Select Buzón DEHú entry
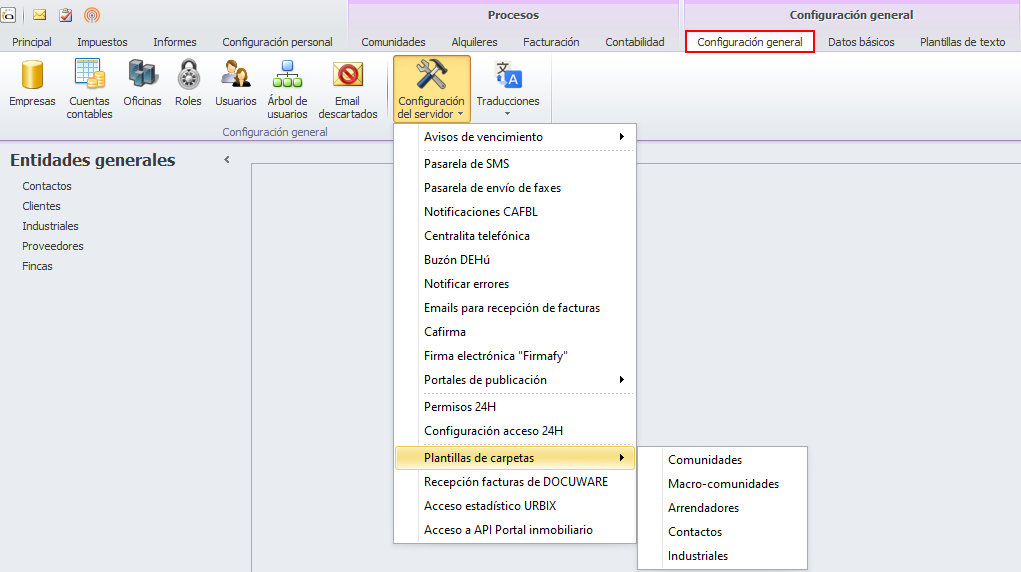Viewport: 1021px width, 572px height. 515,260
